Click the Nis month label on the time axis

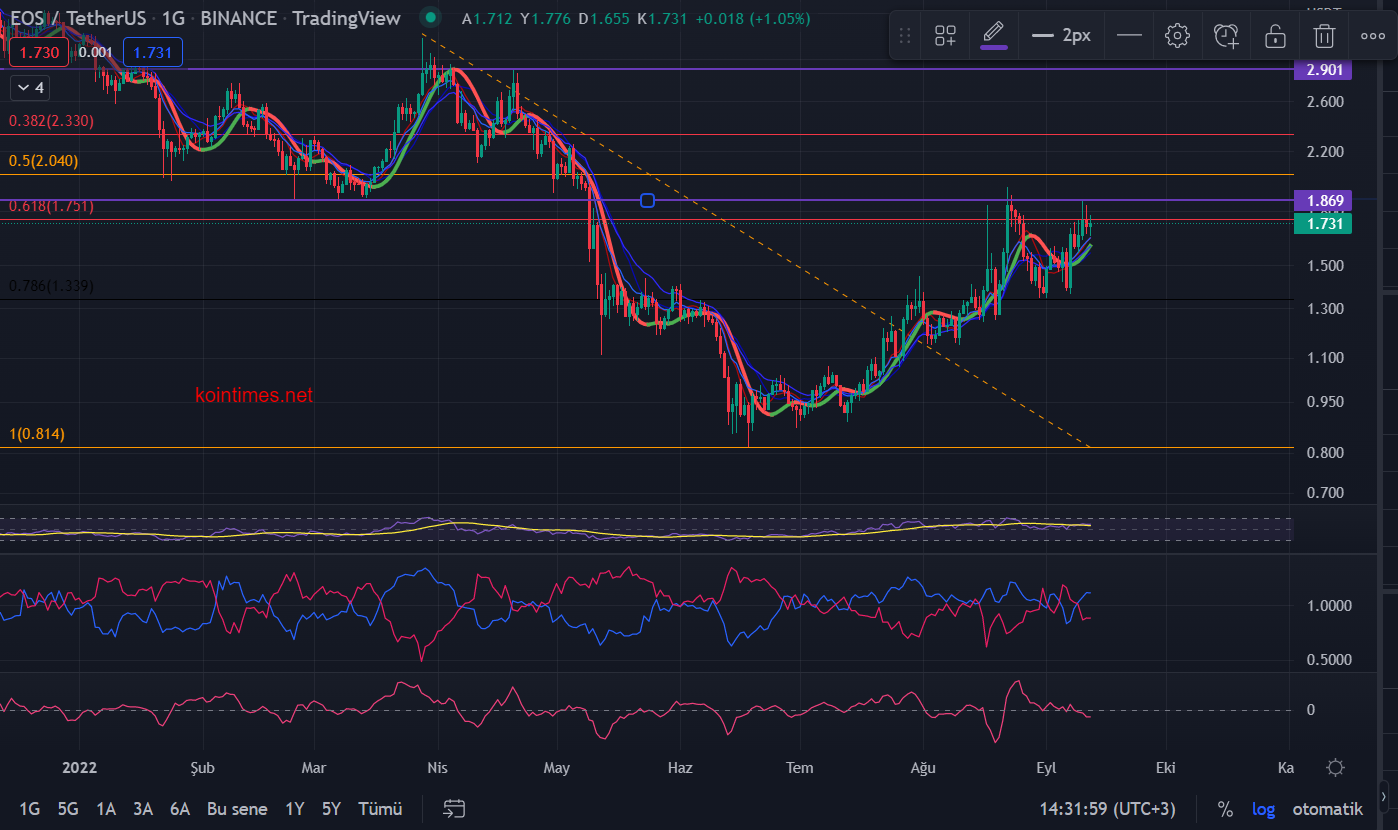pyautogui.click(x=437, y=768)
